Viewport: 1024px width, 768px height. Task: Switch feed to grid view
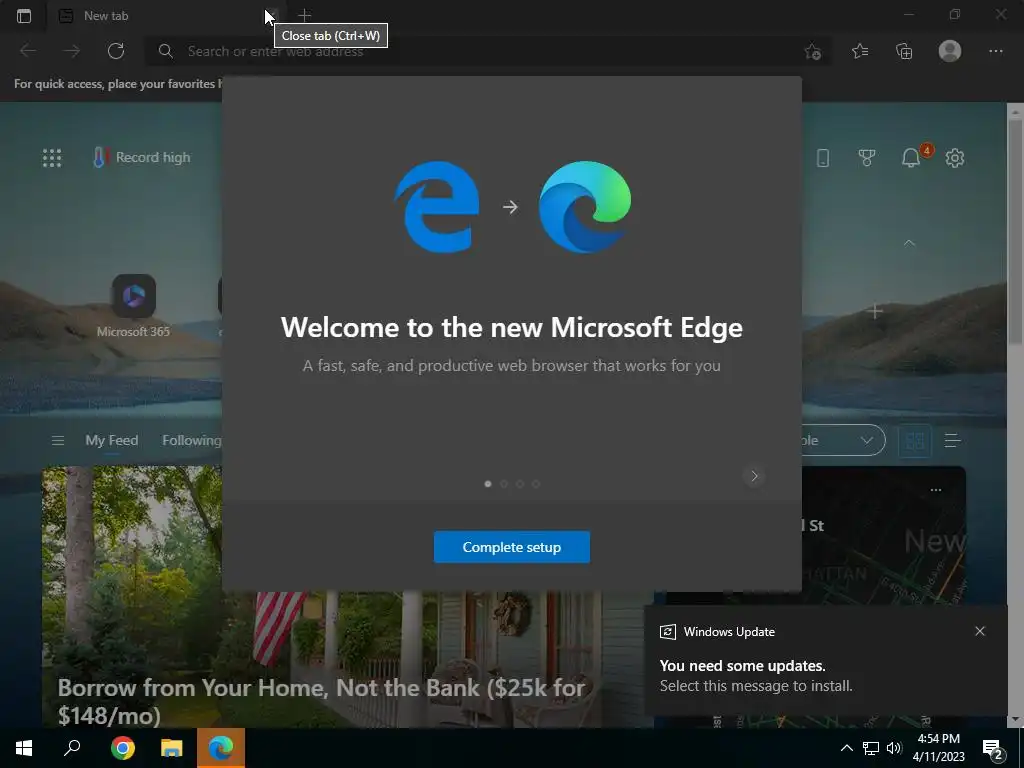[x=915, y=441]
